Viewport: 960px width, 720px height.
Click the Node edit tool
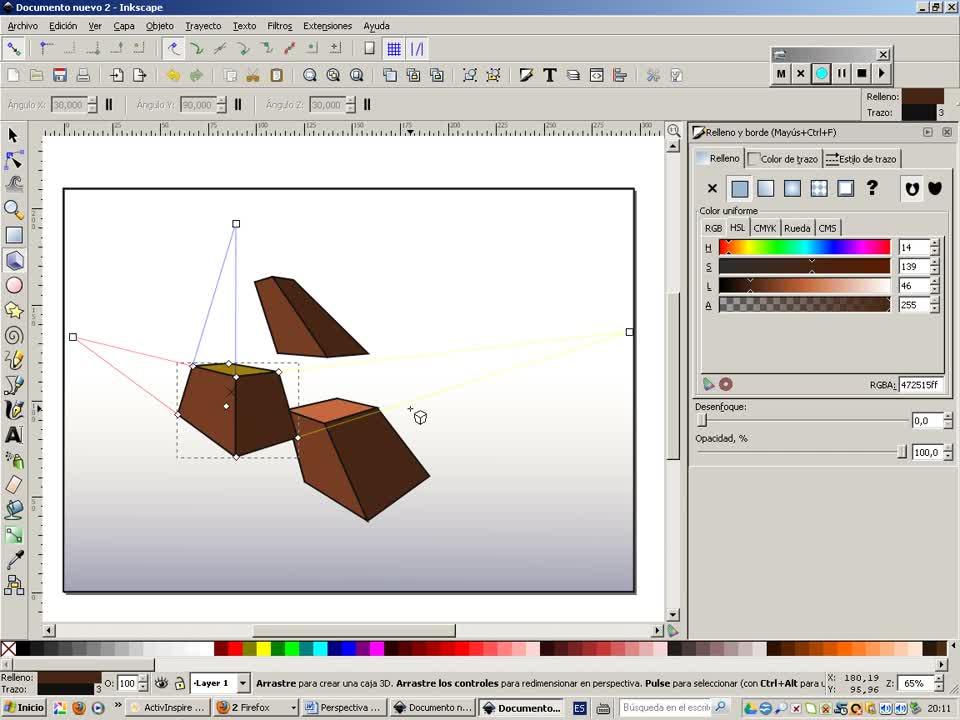point(14,160)
